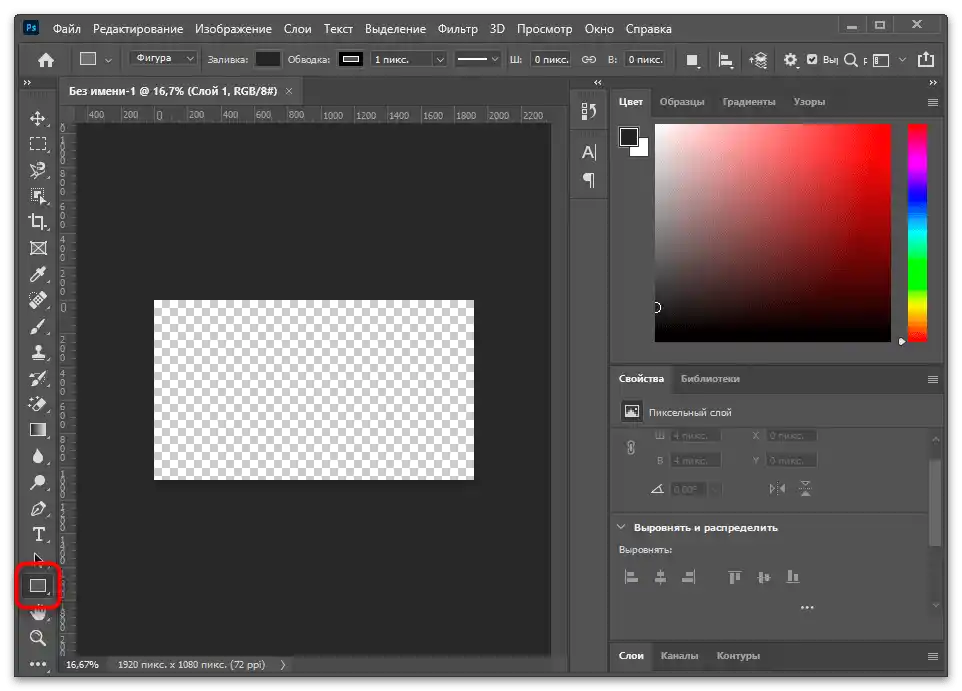Toggle the width-height link in Properties
This screenshot has height=691, width=962.
pos(631,448)
